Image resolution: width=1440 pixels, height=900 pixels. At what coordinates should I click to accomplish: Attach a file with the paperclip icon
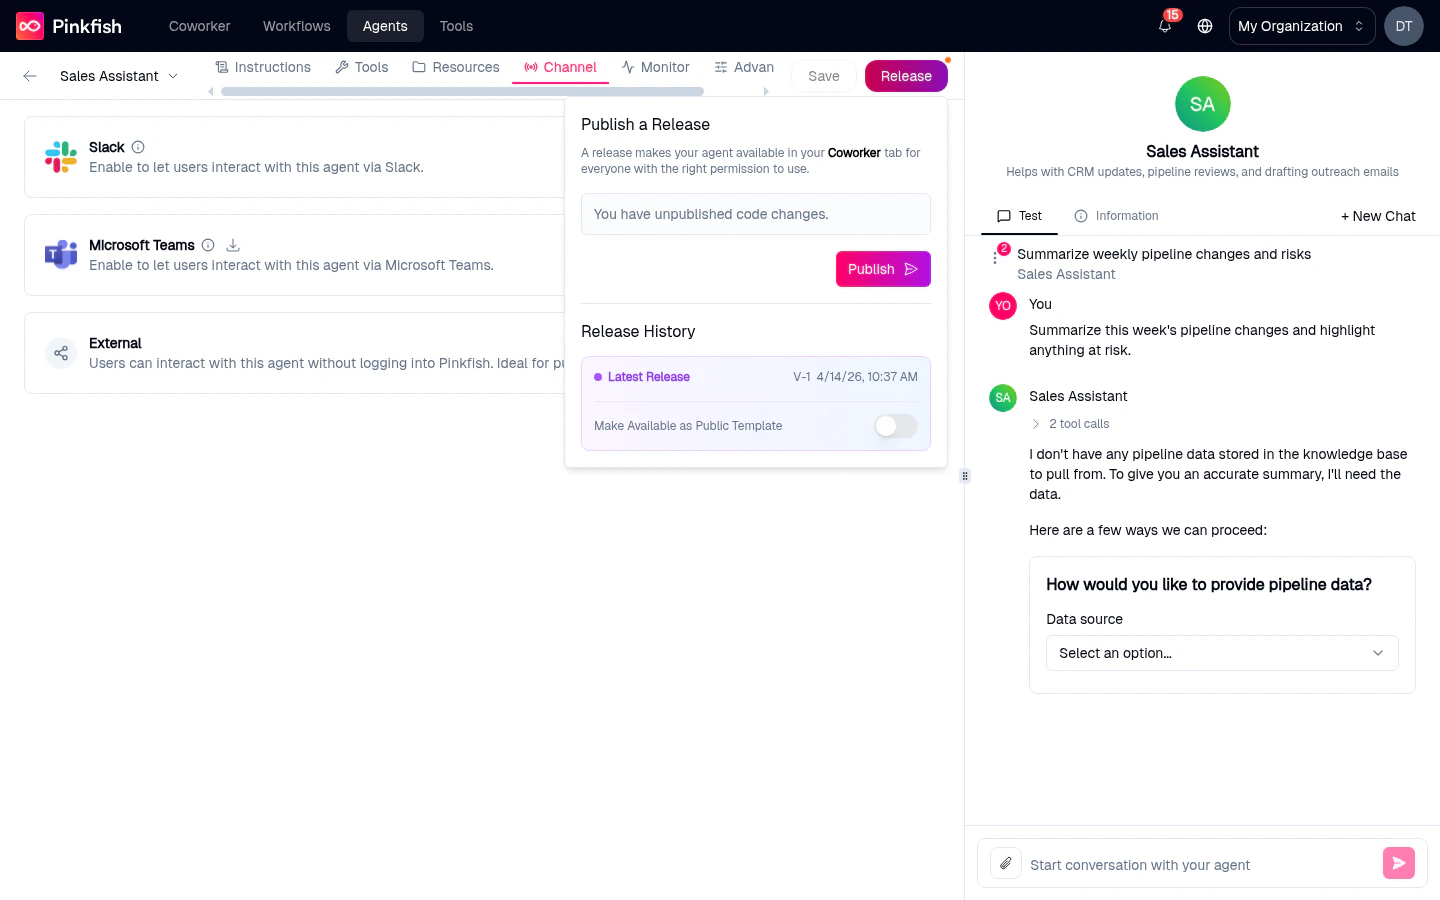[x=1005, y=863]
